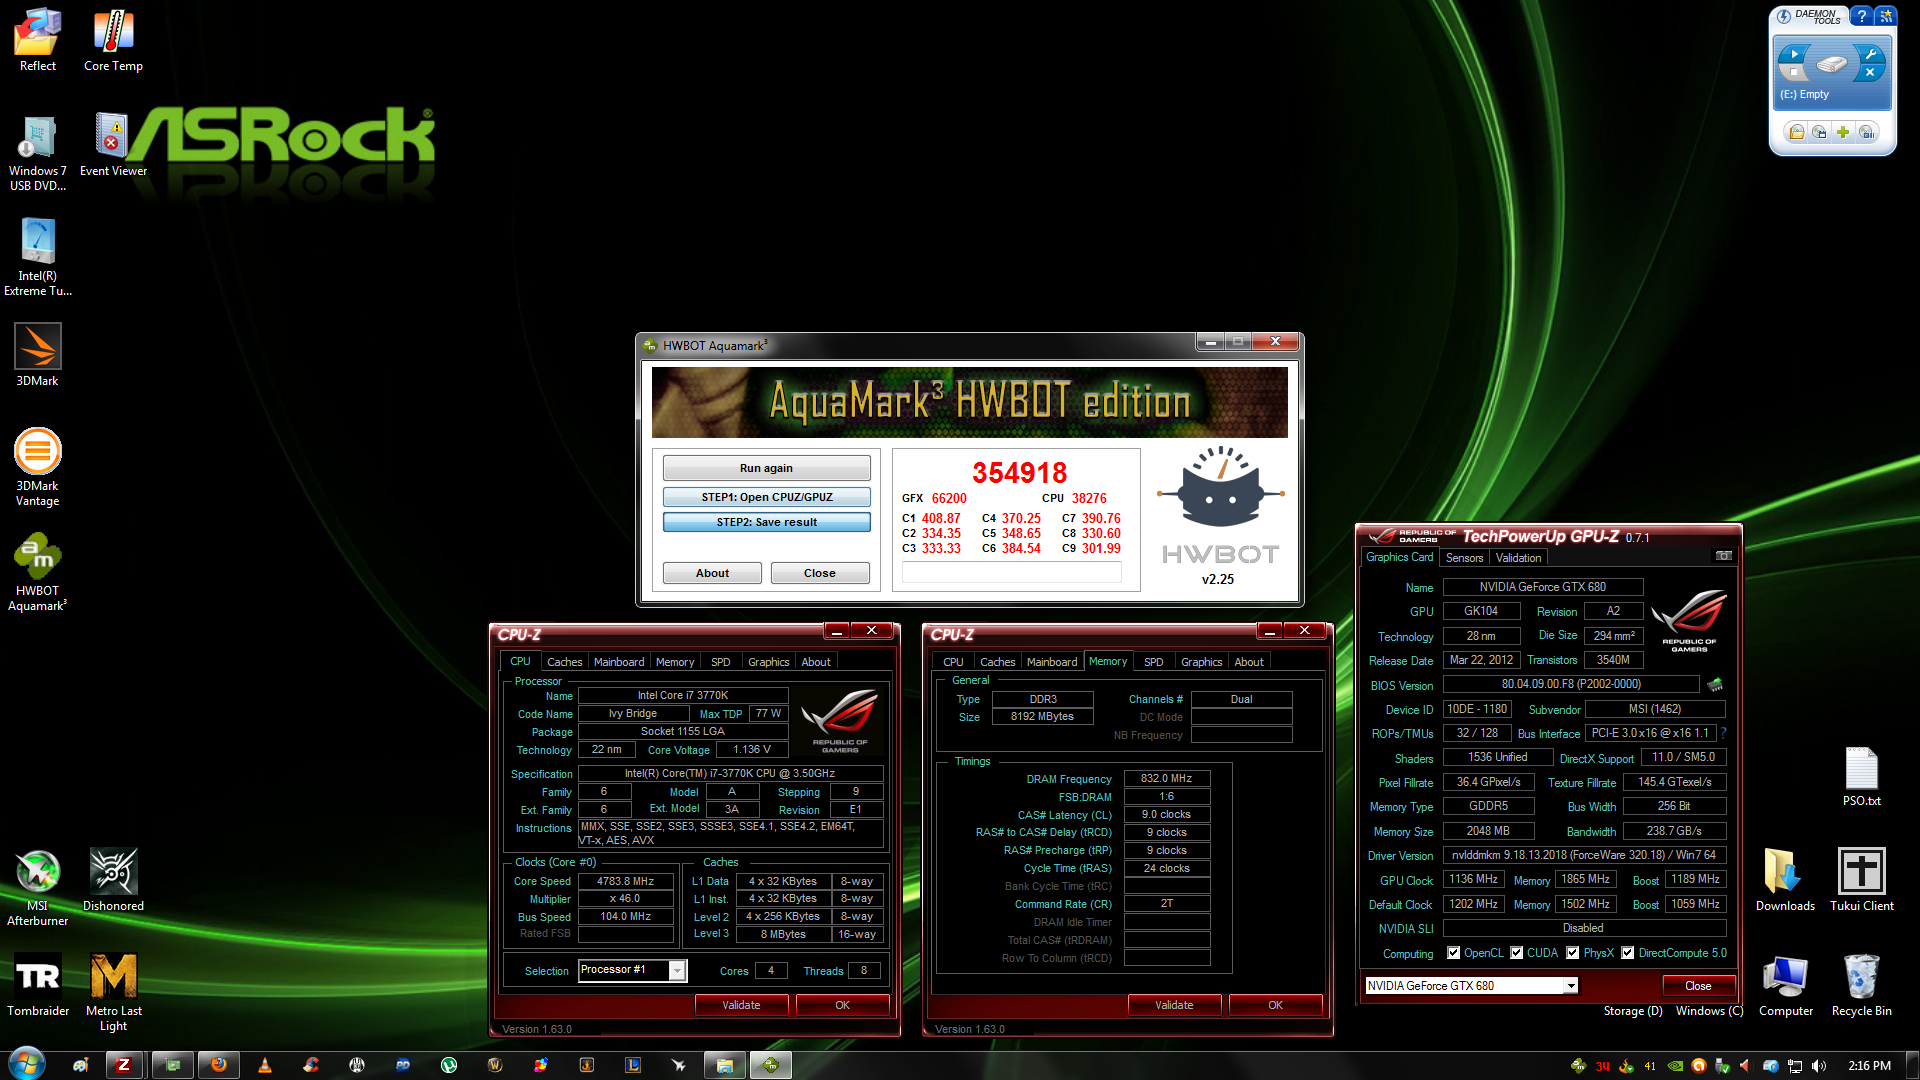Toggle the CUDA checkbox in GPU-Z
This screenshot has width=1920, height=1080.
1517,953
